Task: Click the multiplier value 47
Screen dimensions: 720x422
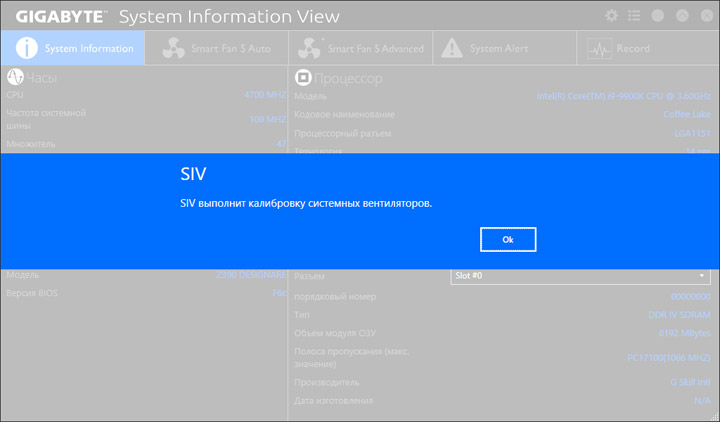Action: [x=281, y=144]
